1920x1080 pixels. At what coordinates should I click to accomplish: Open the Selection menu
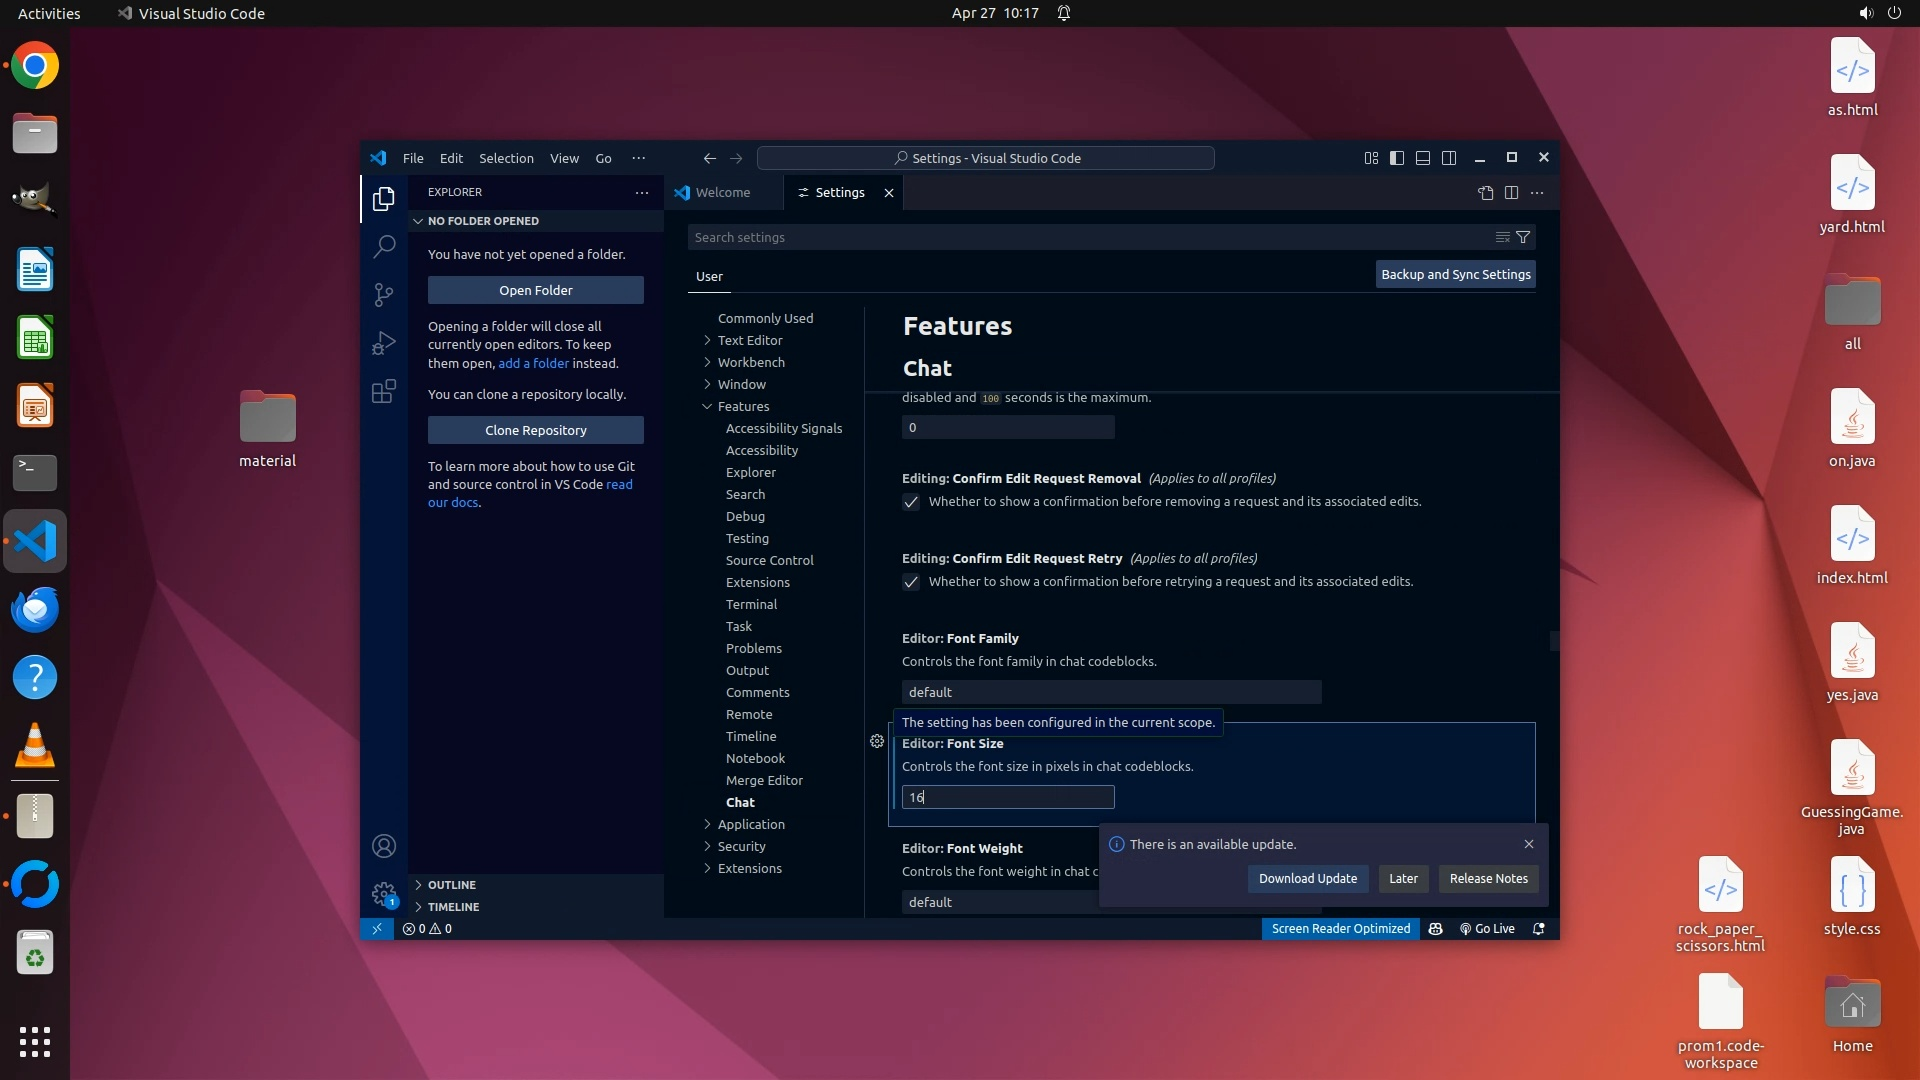(506, 158)
